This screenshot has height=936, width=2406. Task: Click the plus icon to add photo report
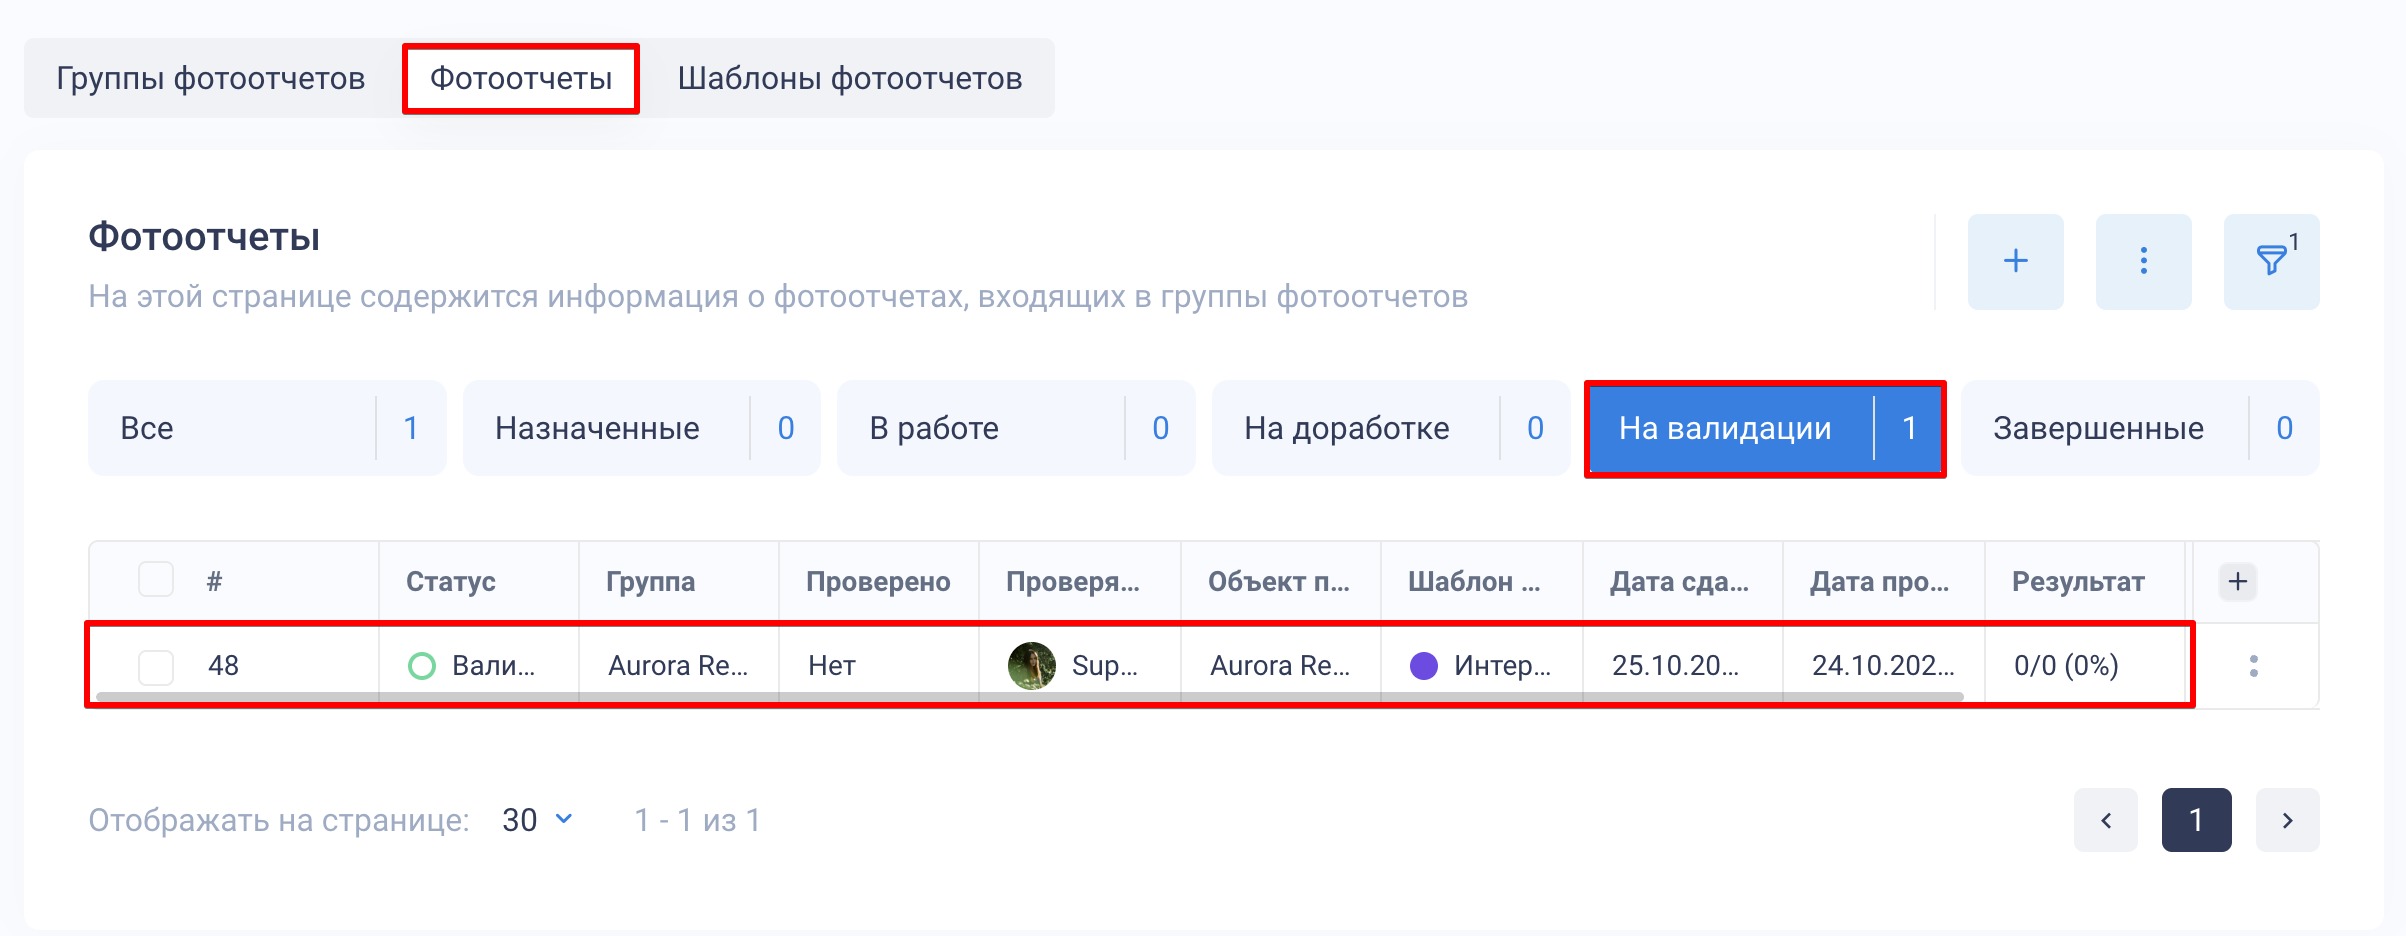click(x=2015, y=262)
